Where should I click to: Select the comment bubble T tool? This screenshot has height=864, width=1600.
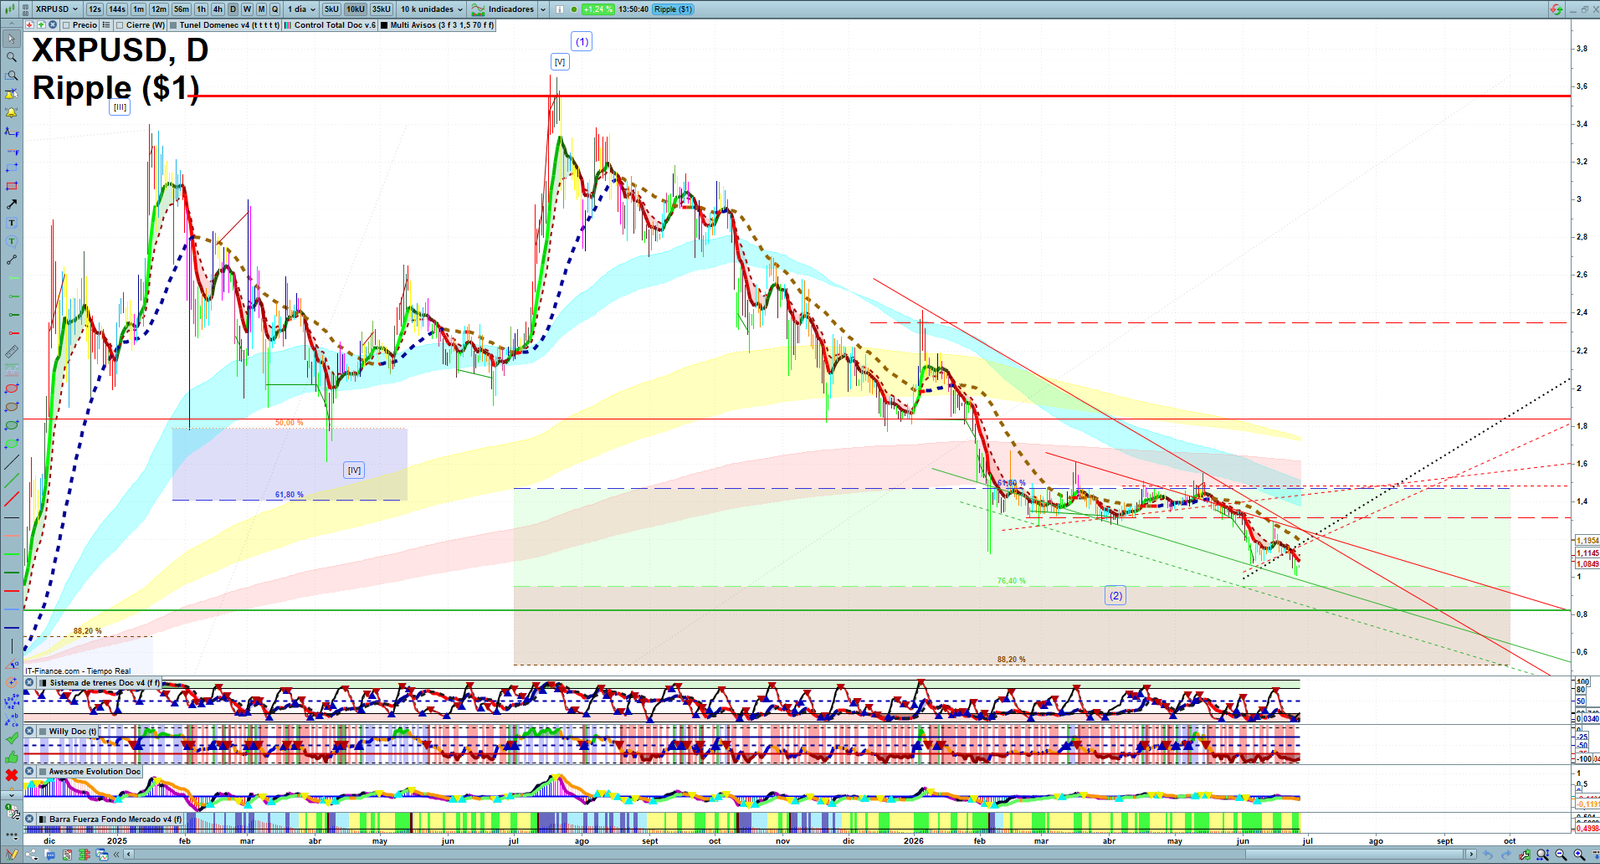(x=12, y=241)
